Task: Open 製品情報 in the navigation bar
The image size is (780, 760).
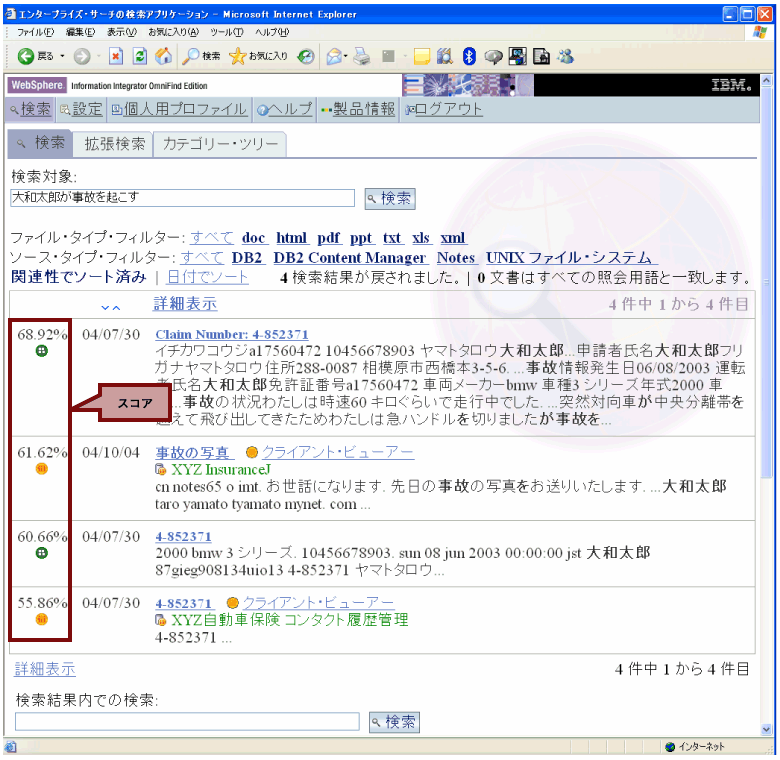Action: 358,109
